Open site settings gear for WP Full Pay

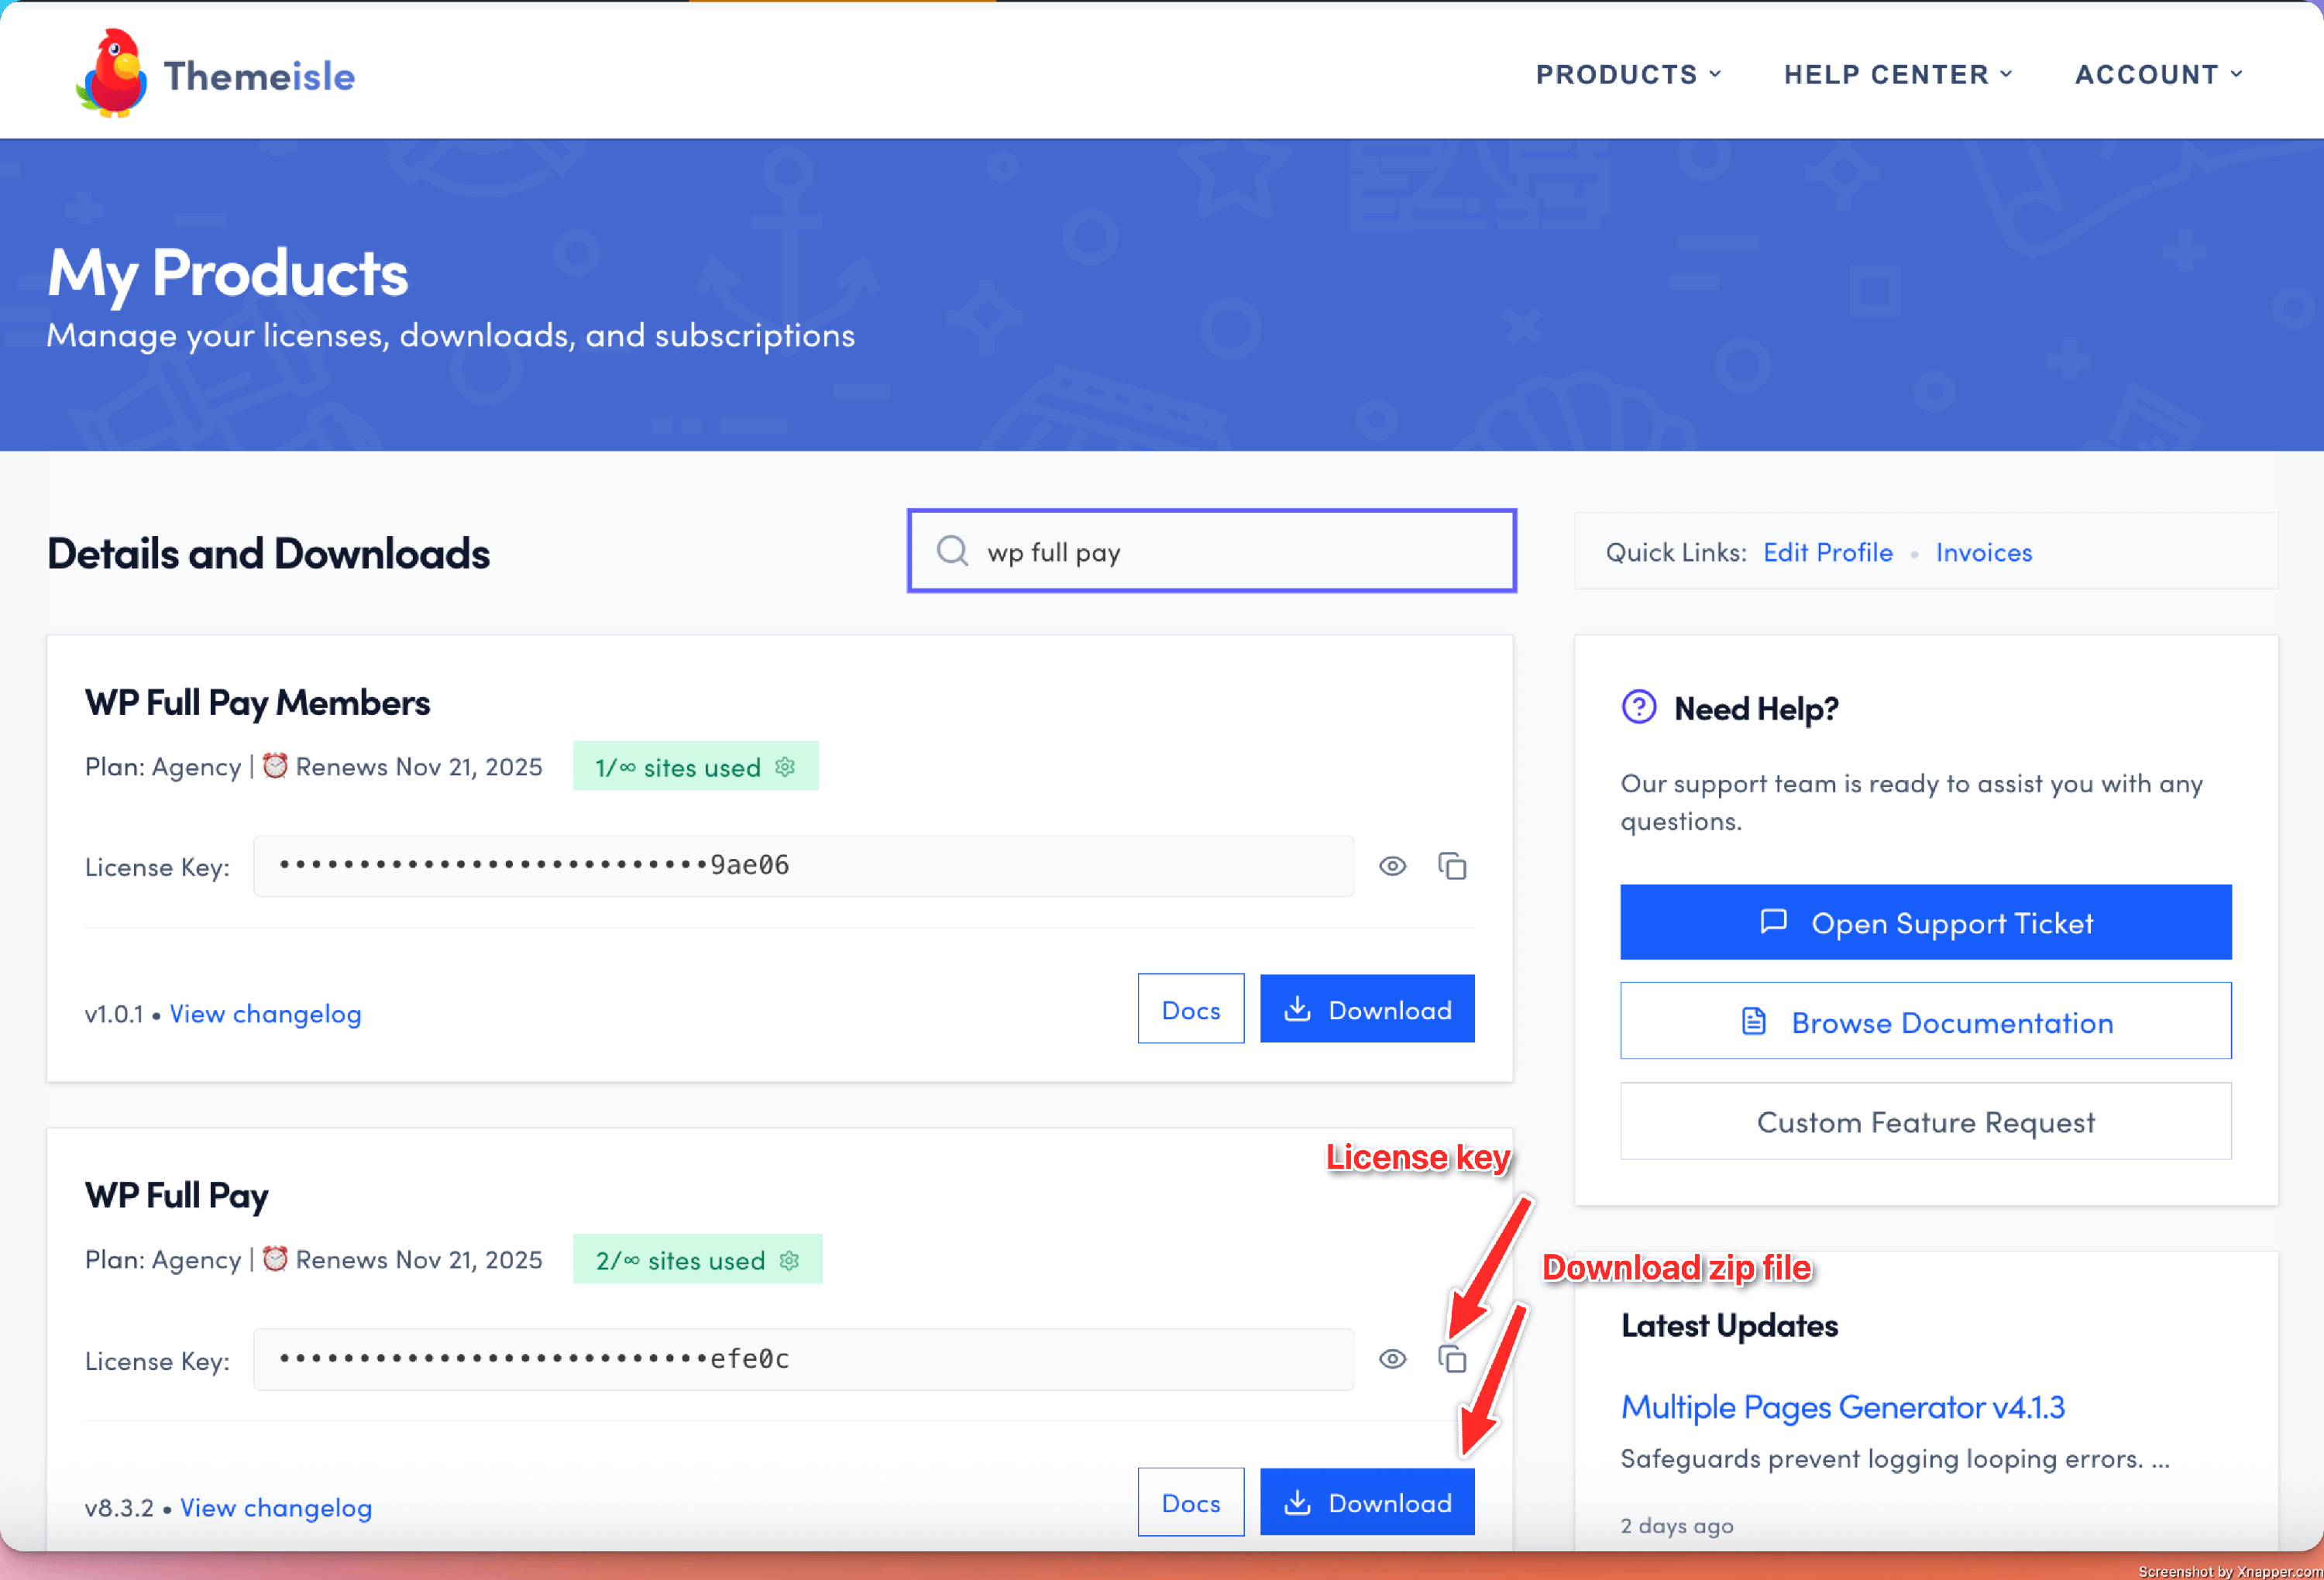point(789,1260)
